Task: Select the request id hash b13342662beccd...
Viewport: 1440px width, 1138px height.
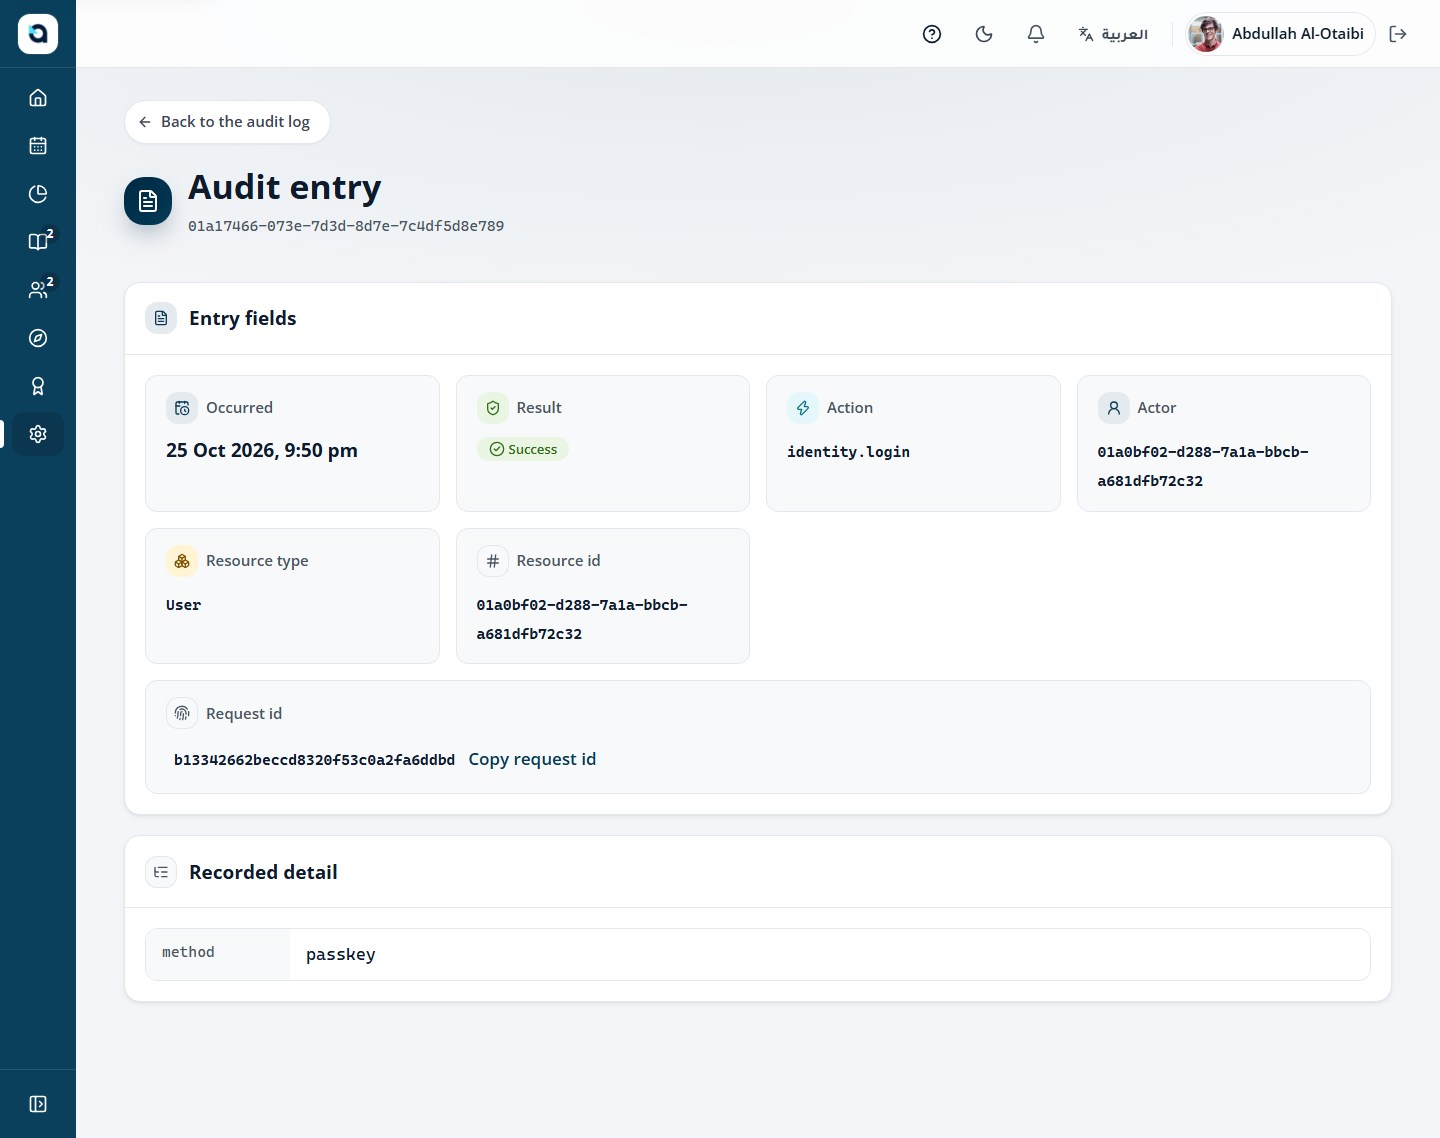Action: pyautogui.click(x=314, y=760)
